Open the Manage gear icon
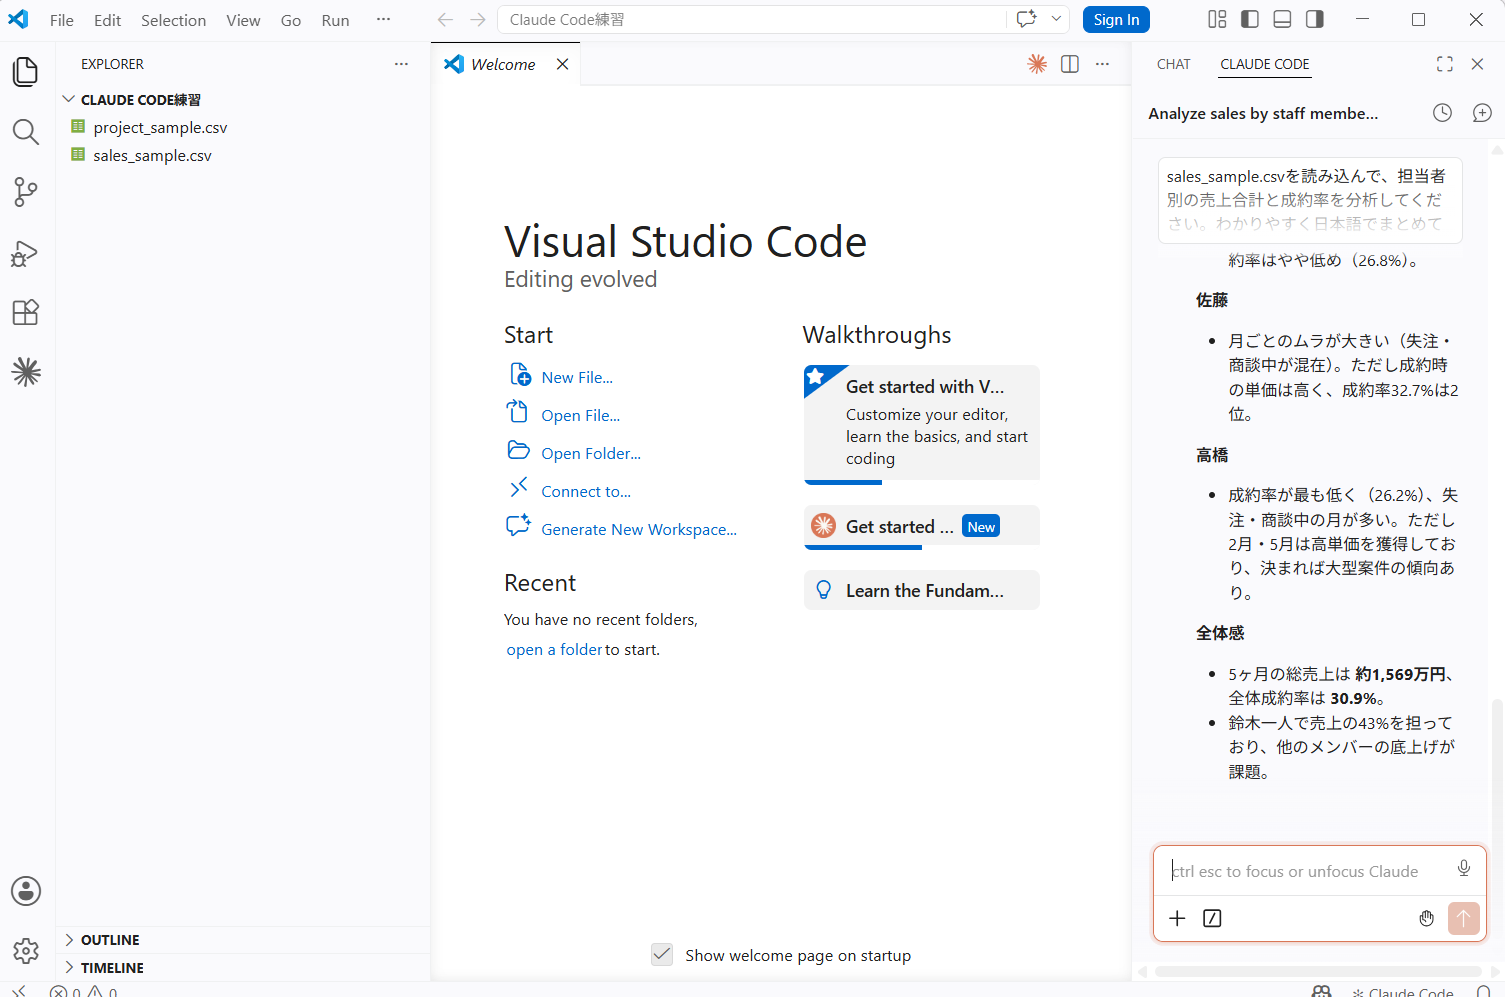The height and width of the screenshot is (997, 1505). pyautogui.click(x=26, y=950)
